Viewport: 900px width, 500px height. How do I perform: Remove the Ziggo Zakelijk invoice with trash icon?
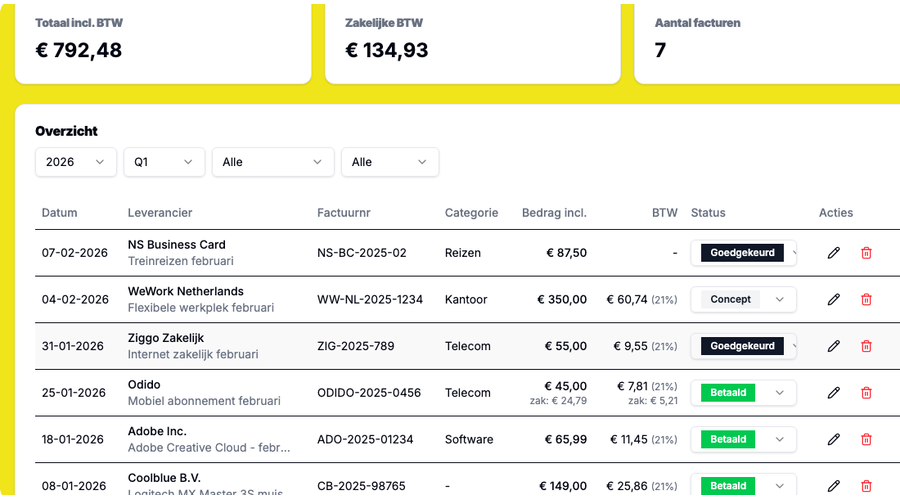click(x=866, y=346)
